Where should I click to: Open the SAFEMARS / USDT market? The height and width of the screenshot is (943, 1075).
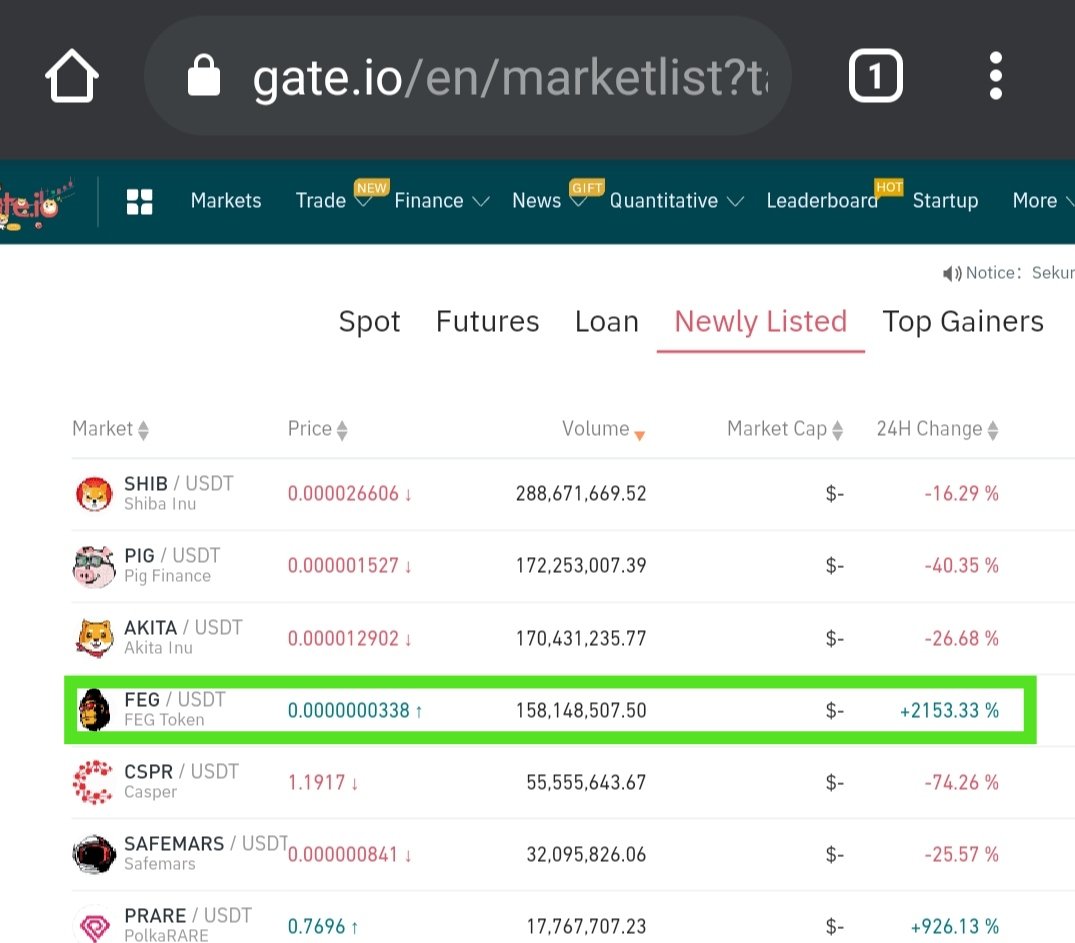[205, 844]
